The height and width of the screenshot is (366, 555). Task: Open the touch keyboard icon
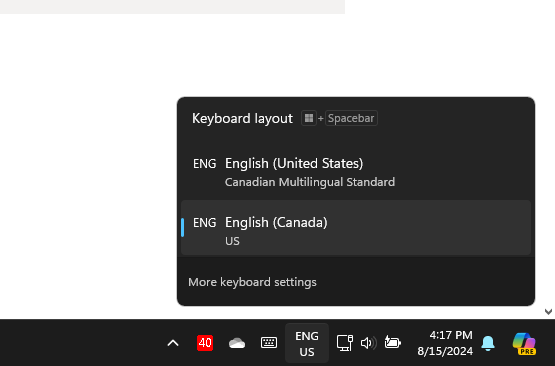click(269, 343)
